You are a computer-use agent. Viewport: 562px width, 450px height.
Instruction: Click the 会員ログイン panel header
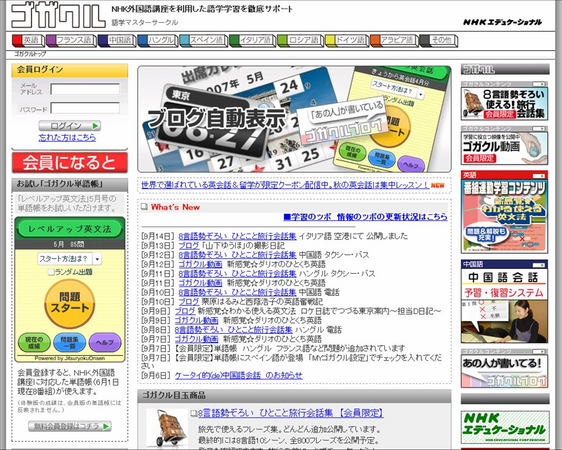click(x=70, y=70)
